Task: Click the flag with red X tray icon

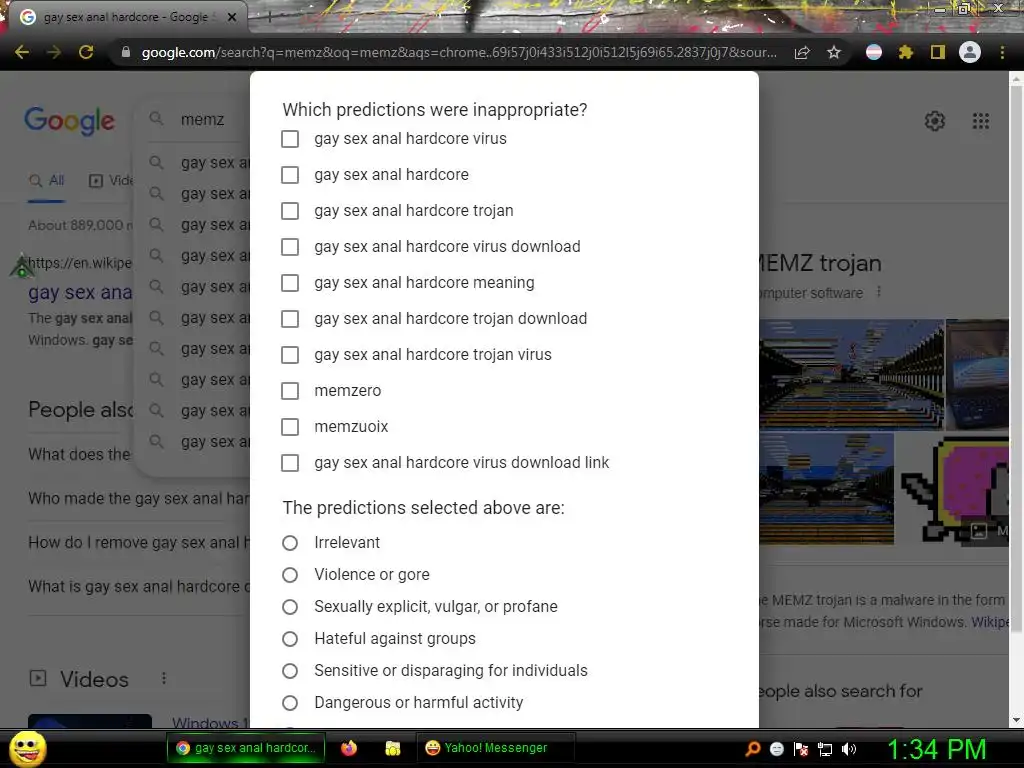Action: (x=801, y=749)
